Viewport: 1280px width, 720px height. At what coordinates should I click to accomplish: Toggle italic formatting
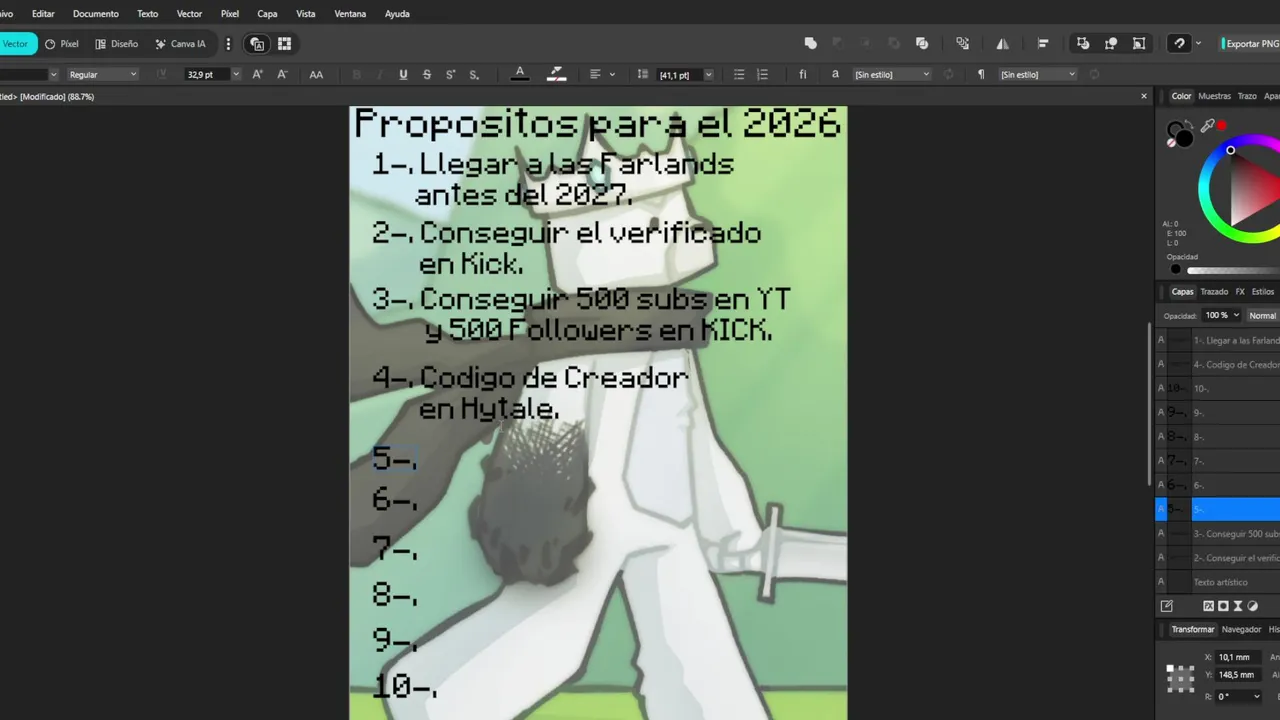[x=380, y=74]
